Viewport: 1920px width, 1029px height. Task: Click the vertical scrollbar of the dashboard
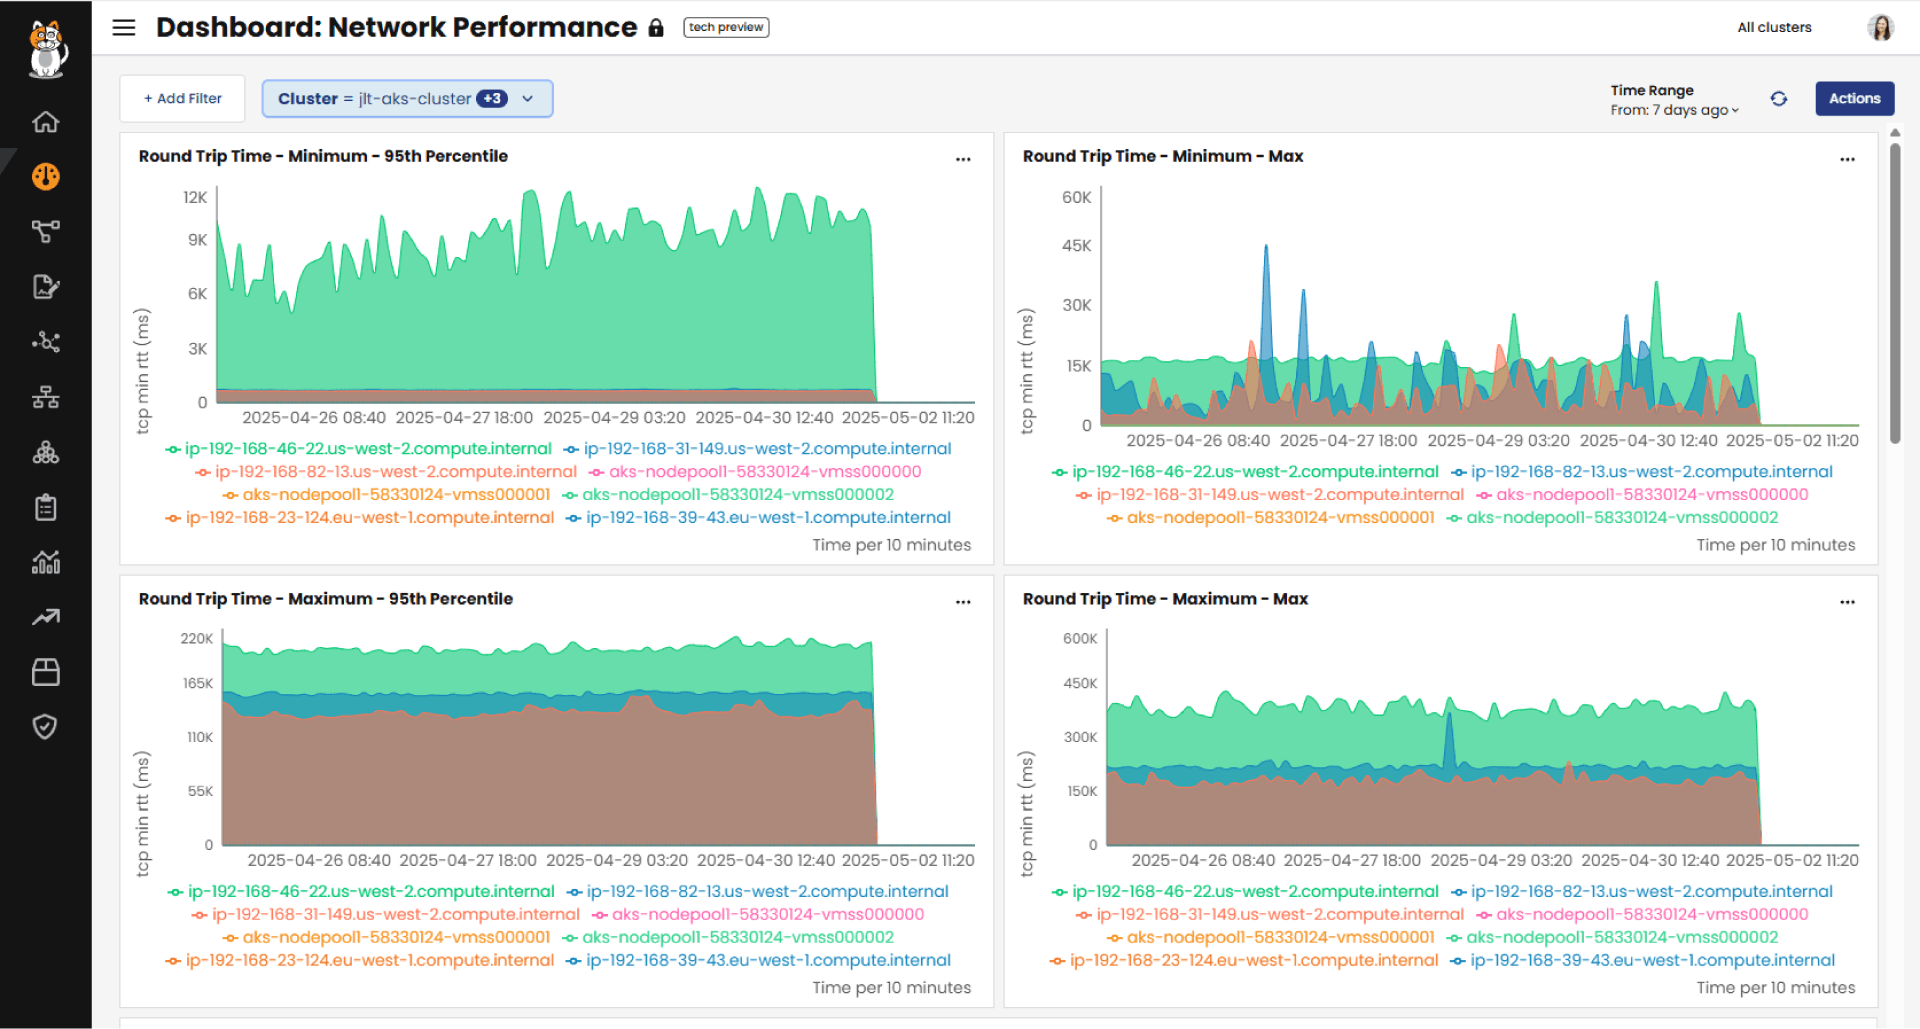point(1895,292)
